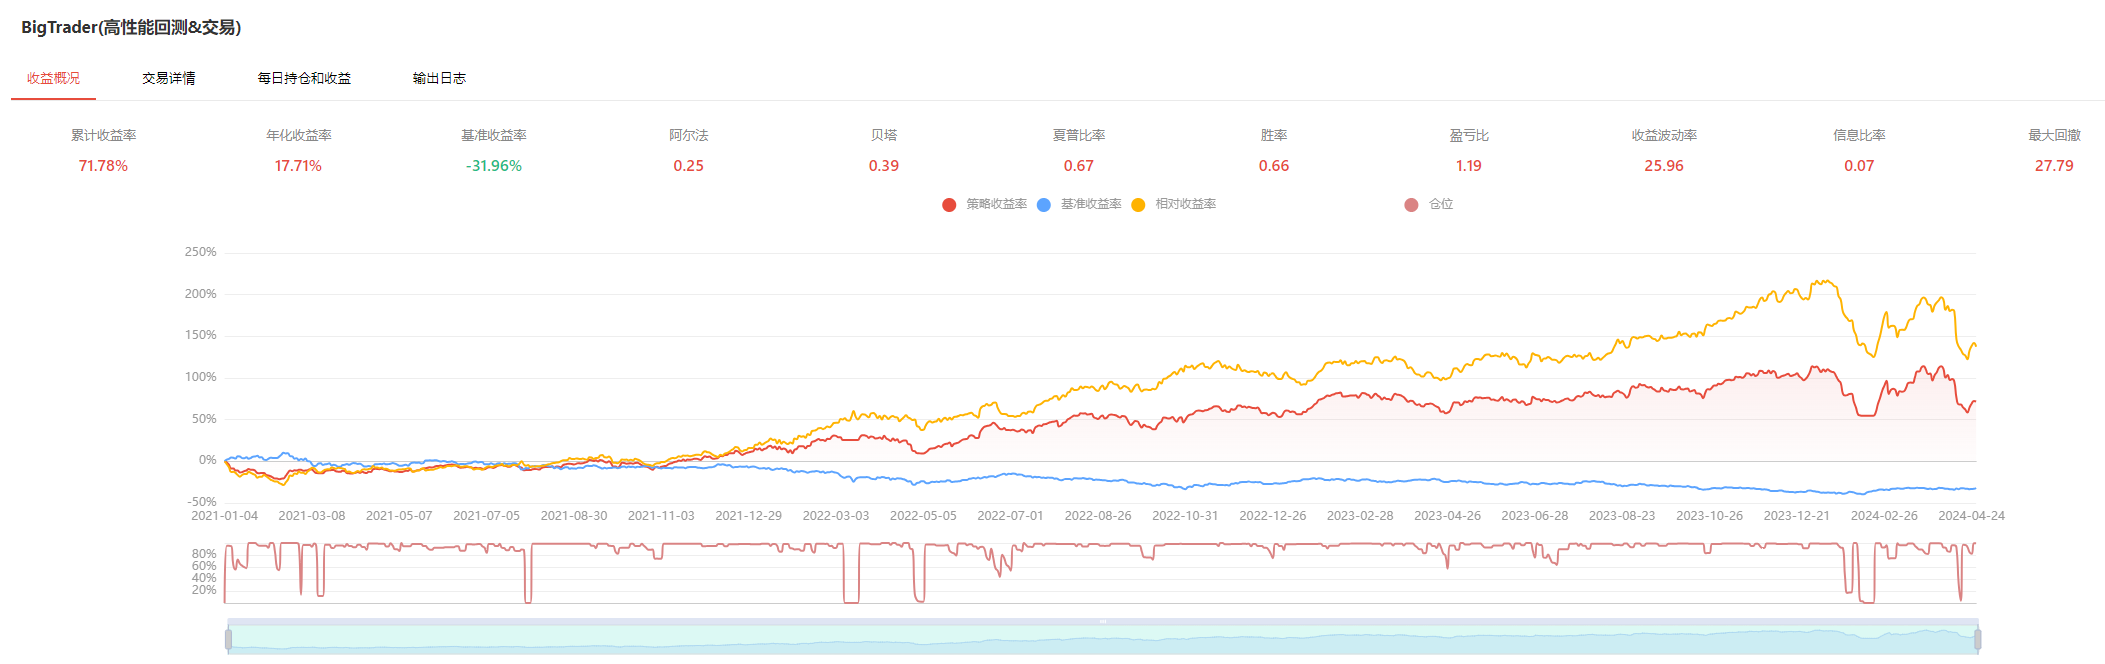This screenshot has width=2105, height=664.
Task: Open the 交易详情 tab
Action: pyautogui.click(x=168, y=78)
